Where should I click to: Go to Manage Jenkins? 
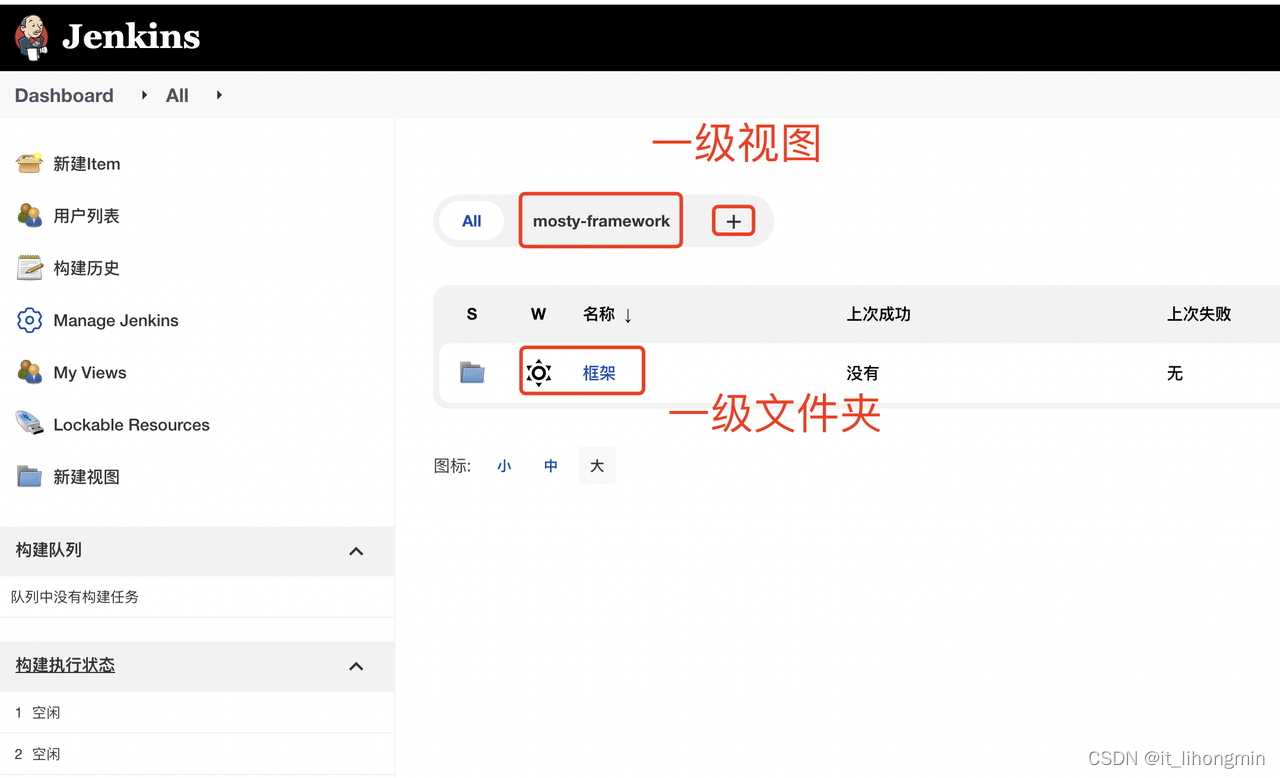click(x=116, y=320)
